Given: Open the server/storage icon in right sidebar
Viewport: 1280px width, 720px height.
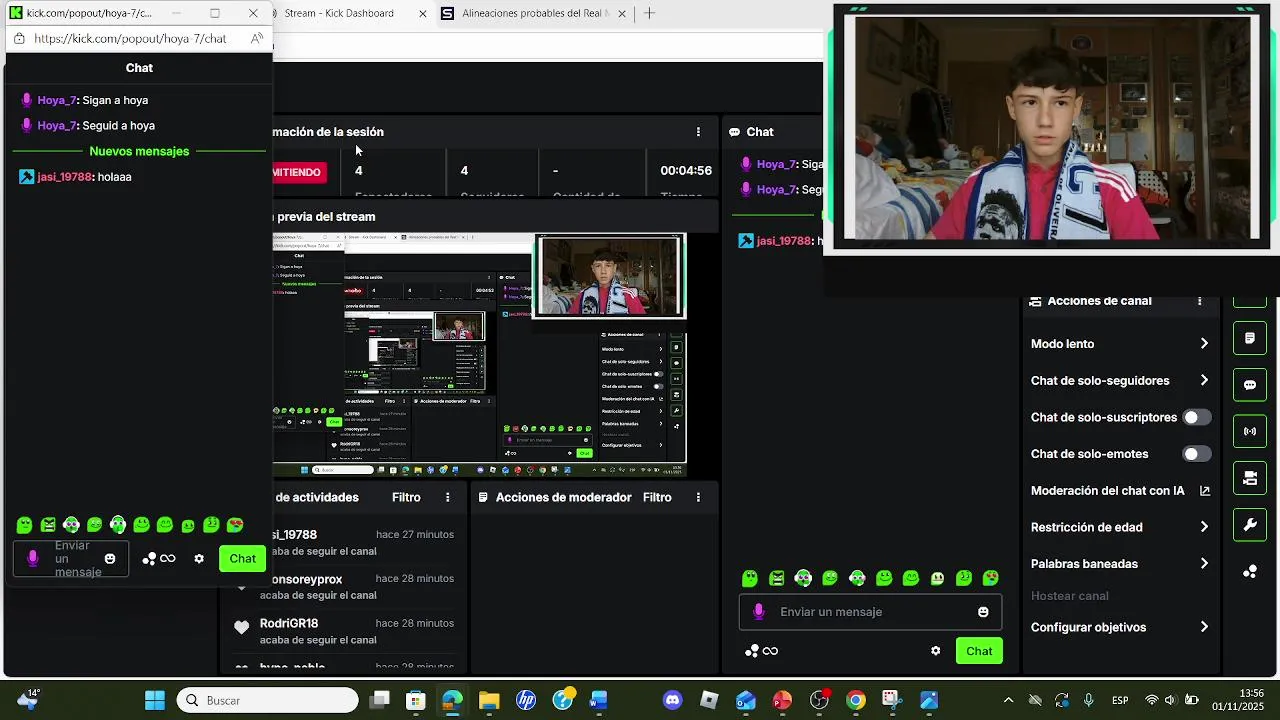Looking at the screenshot, I should coord(1250,479).
